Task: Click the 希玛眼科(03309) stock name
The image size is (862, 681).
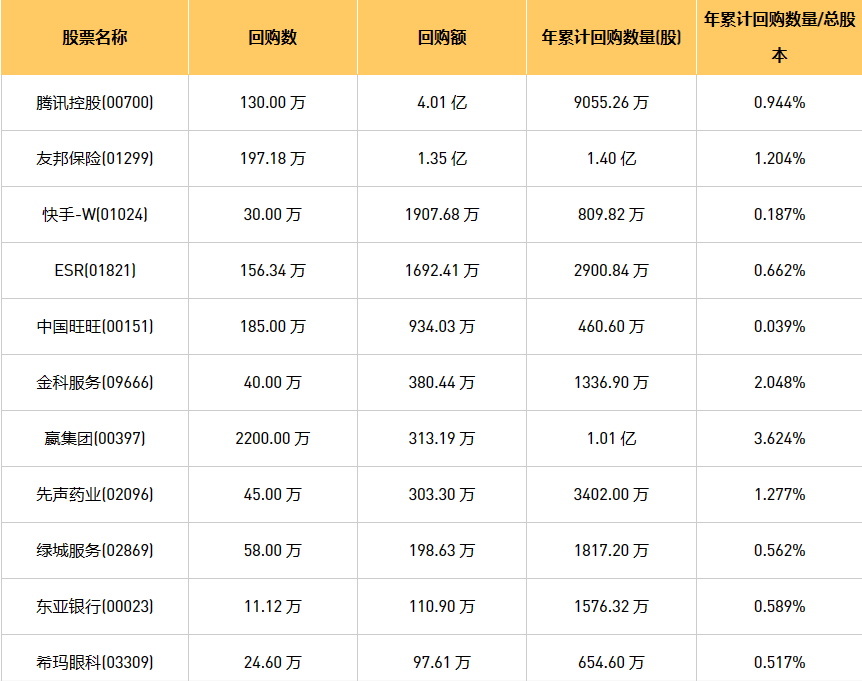Action: click(94, 662)
